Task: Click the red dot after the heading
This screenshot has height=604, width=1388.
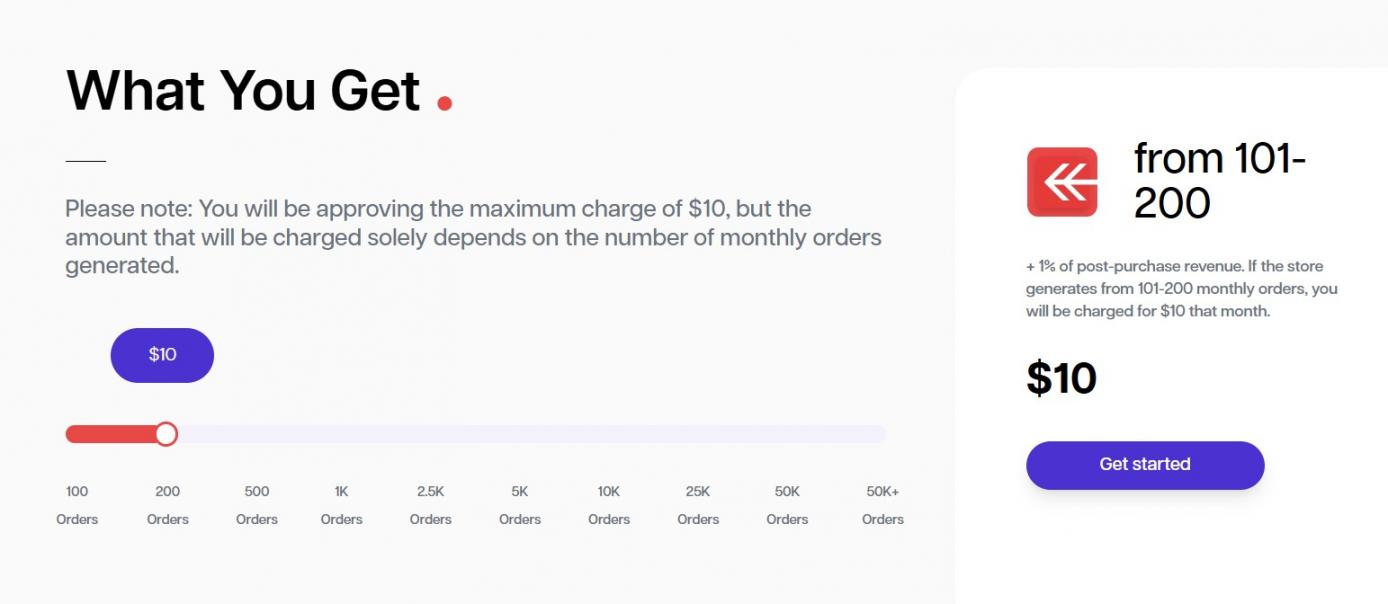Action: coord(445,102)
